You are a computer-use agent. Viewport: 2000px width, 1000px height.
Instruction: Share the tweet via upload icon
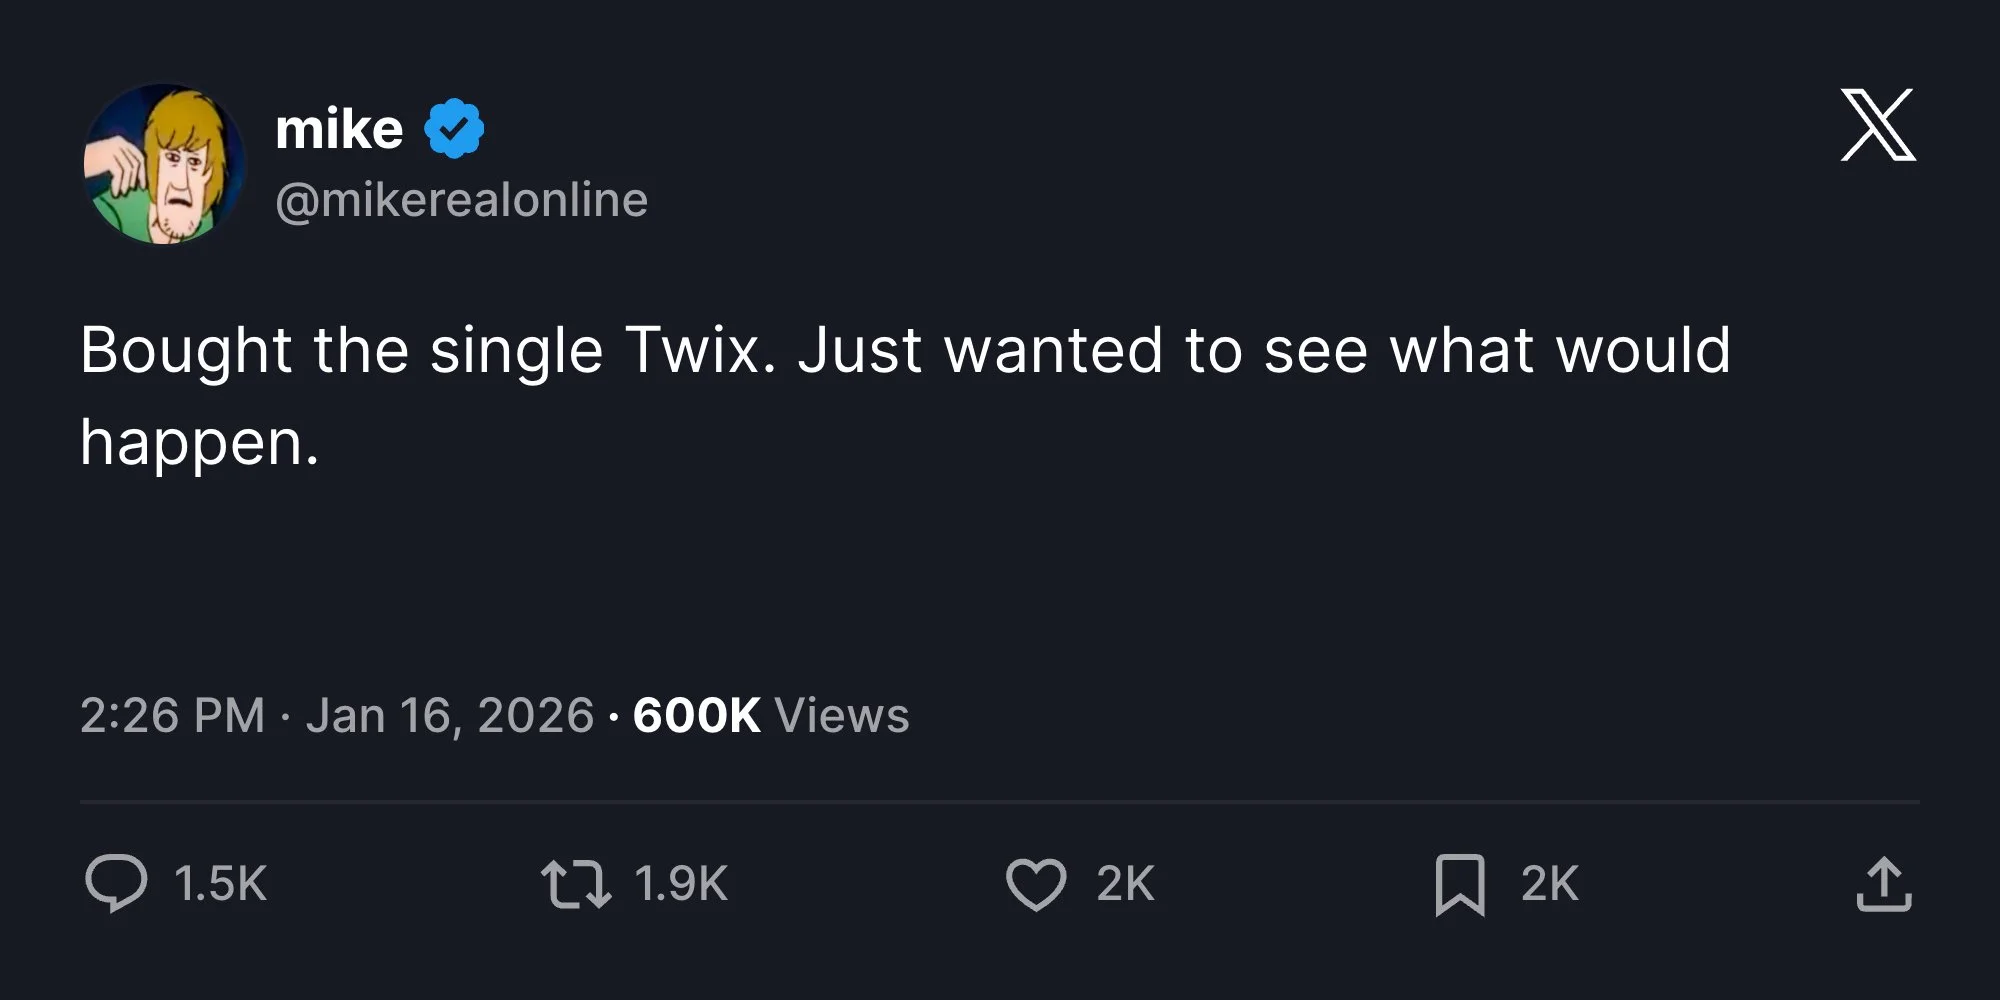1884,885
